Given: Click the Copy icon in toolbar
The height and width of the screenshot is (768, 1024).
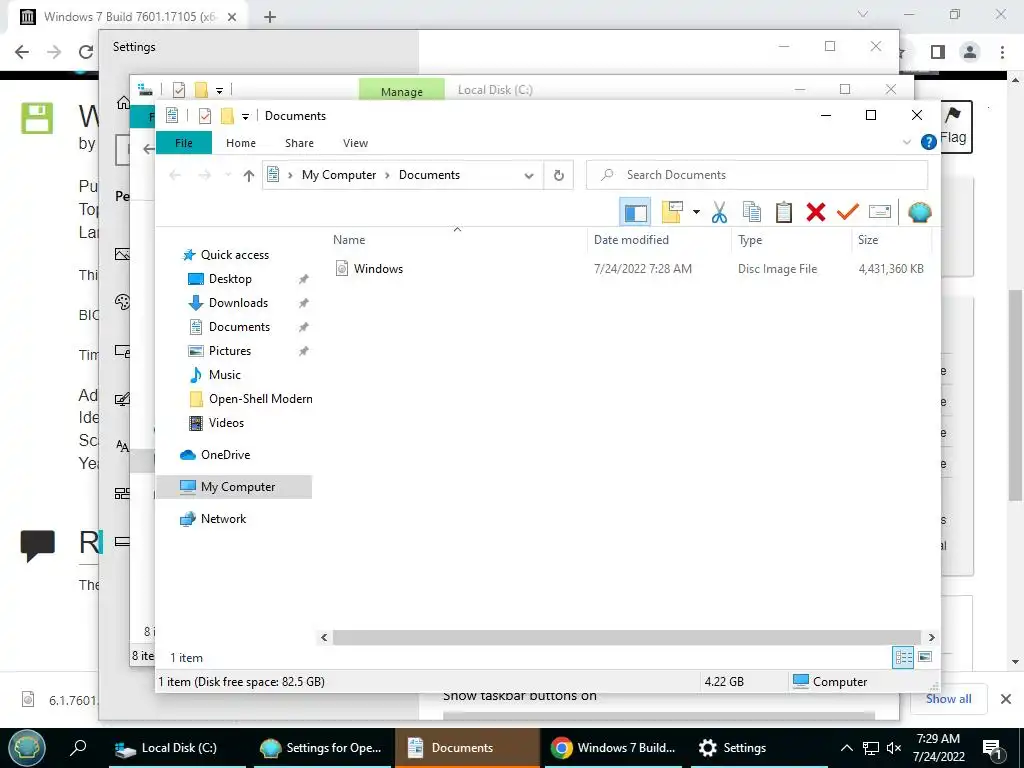Looking at the screenshot, I should 752,212.
